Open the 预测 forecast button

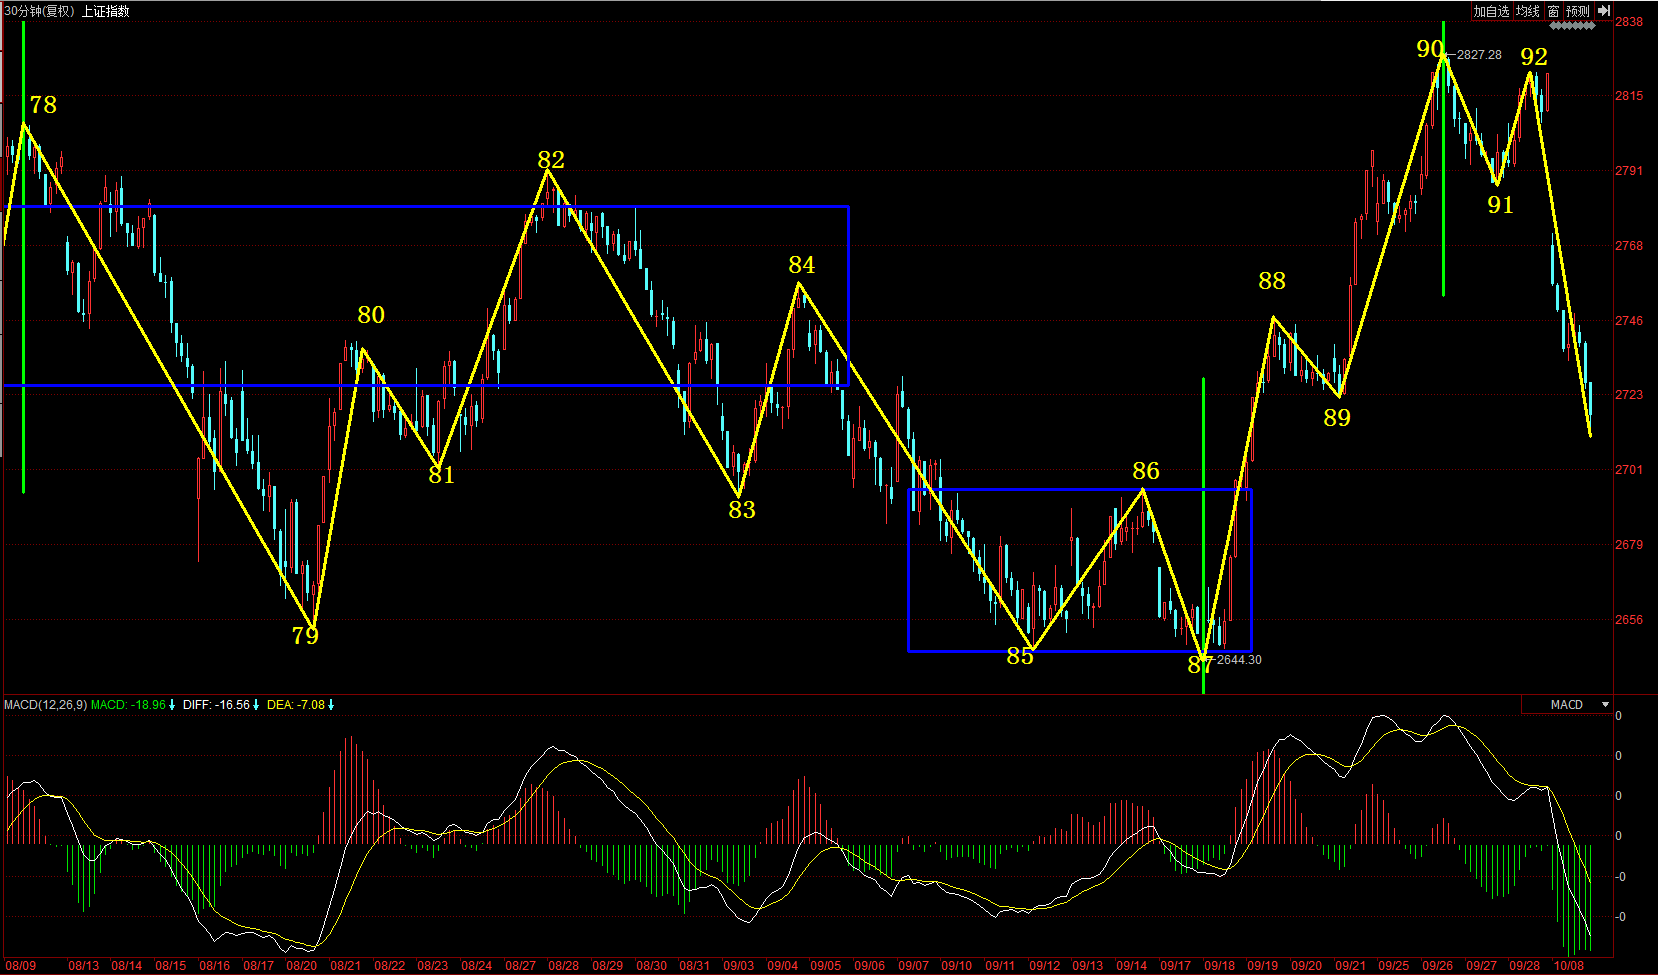click(1578, 11)
